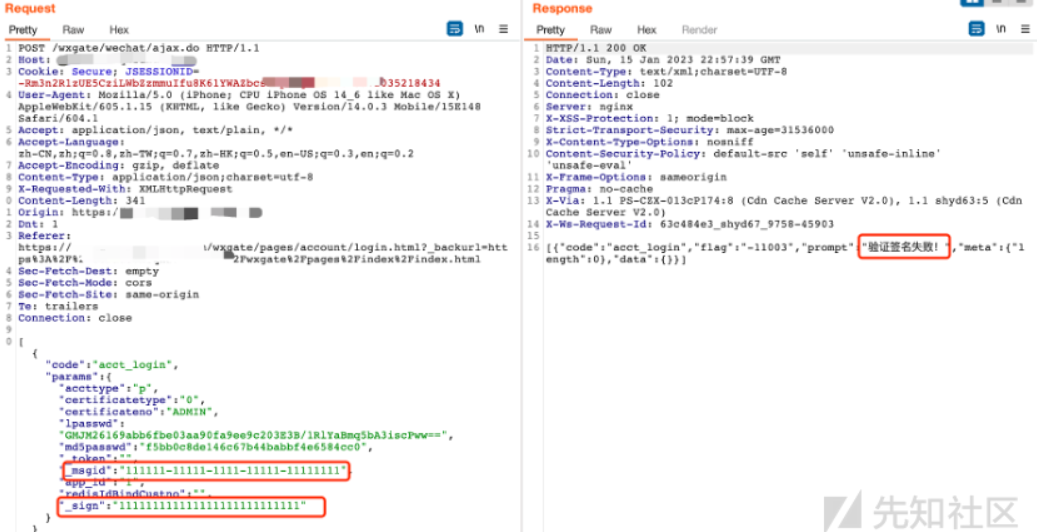The width and height of the screenshot is (1037, 532).
Task: Open the Render tab in Response
Action: 700,30
